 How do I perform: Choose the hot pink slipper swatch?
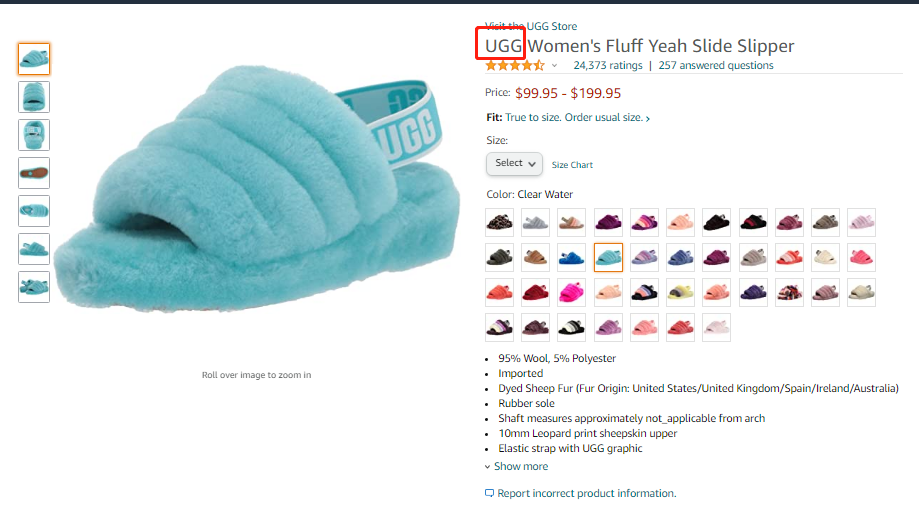point(572,293)
